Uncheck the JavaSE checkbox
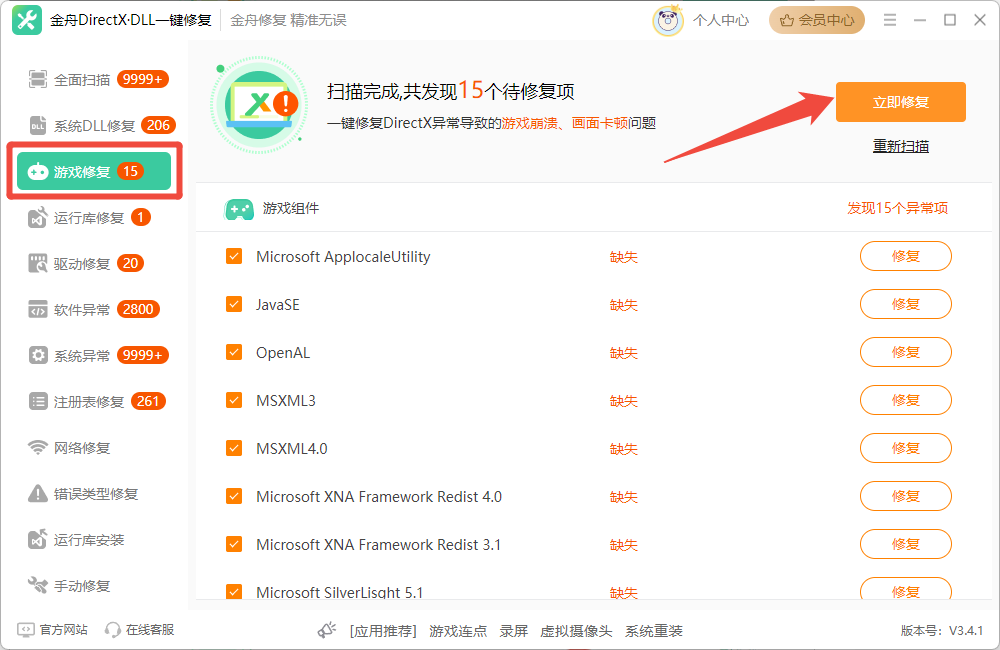This screenshot has width=1000, height=650. point(234,304)
